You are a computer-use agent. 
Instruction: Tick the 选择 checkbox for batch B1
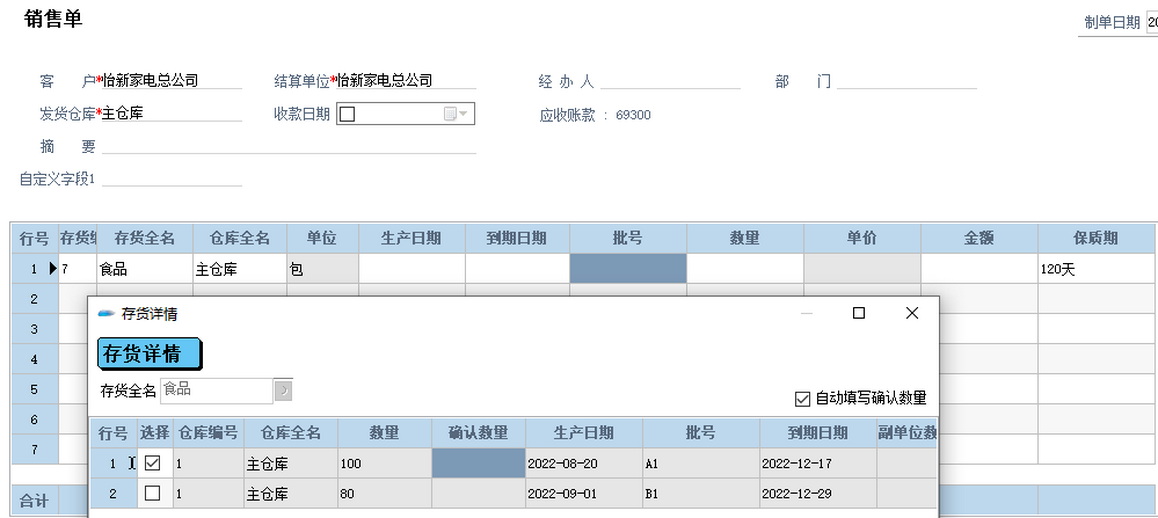[x=152, y=493]
